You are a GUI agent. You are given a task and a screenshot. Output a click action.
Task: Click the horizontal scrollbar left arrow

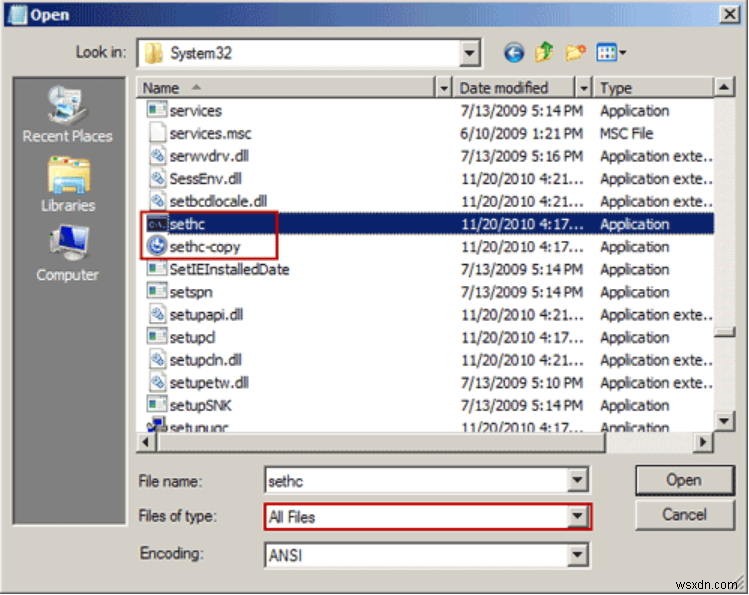(x=146, y=442)
